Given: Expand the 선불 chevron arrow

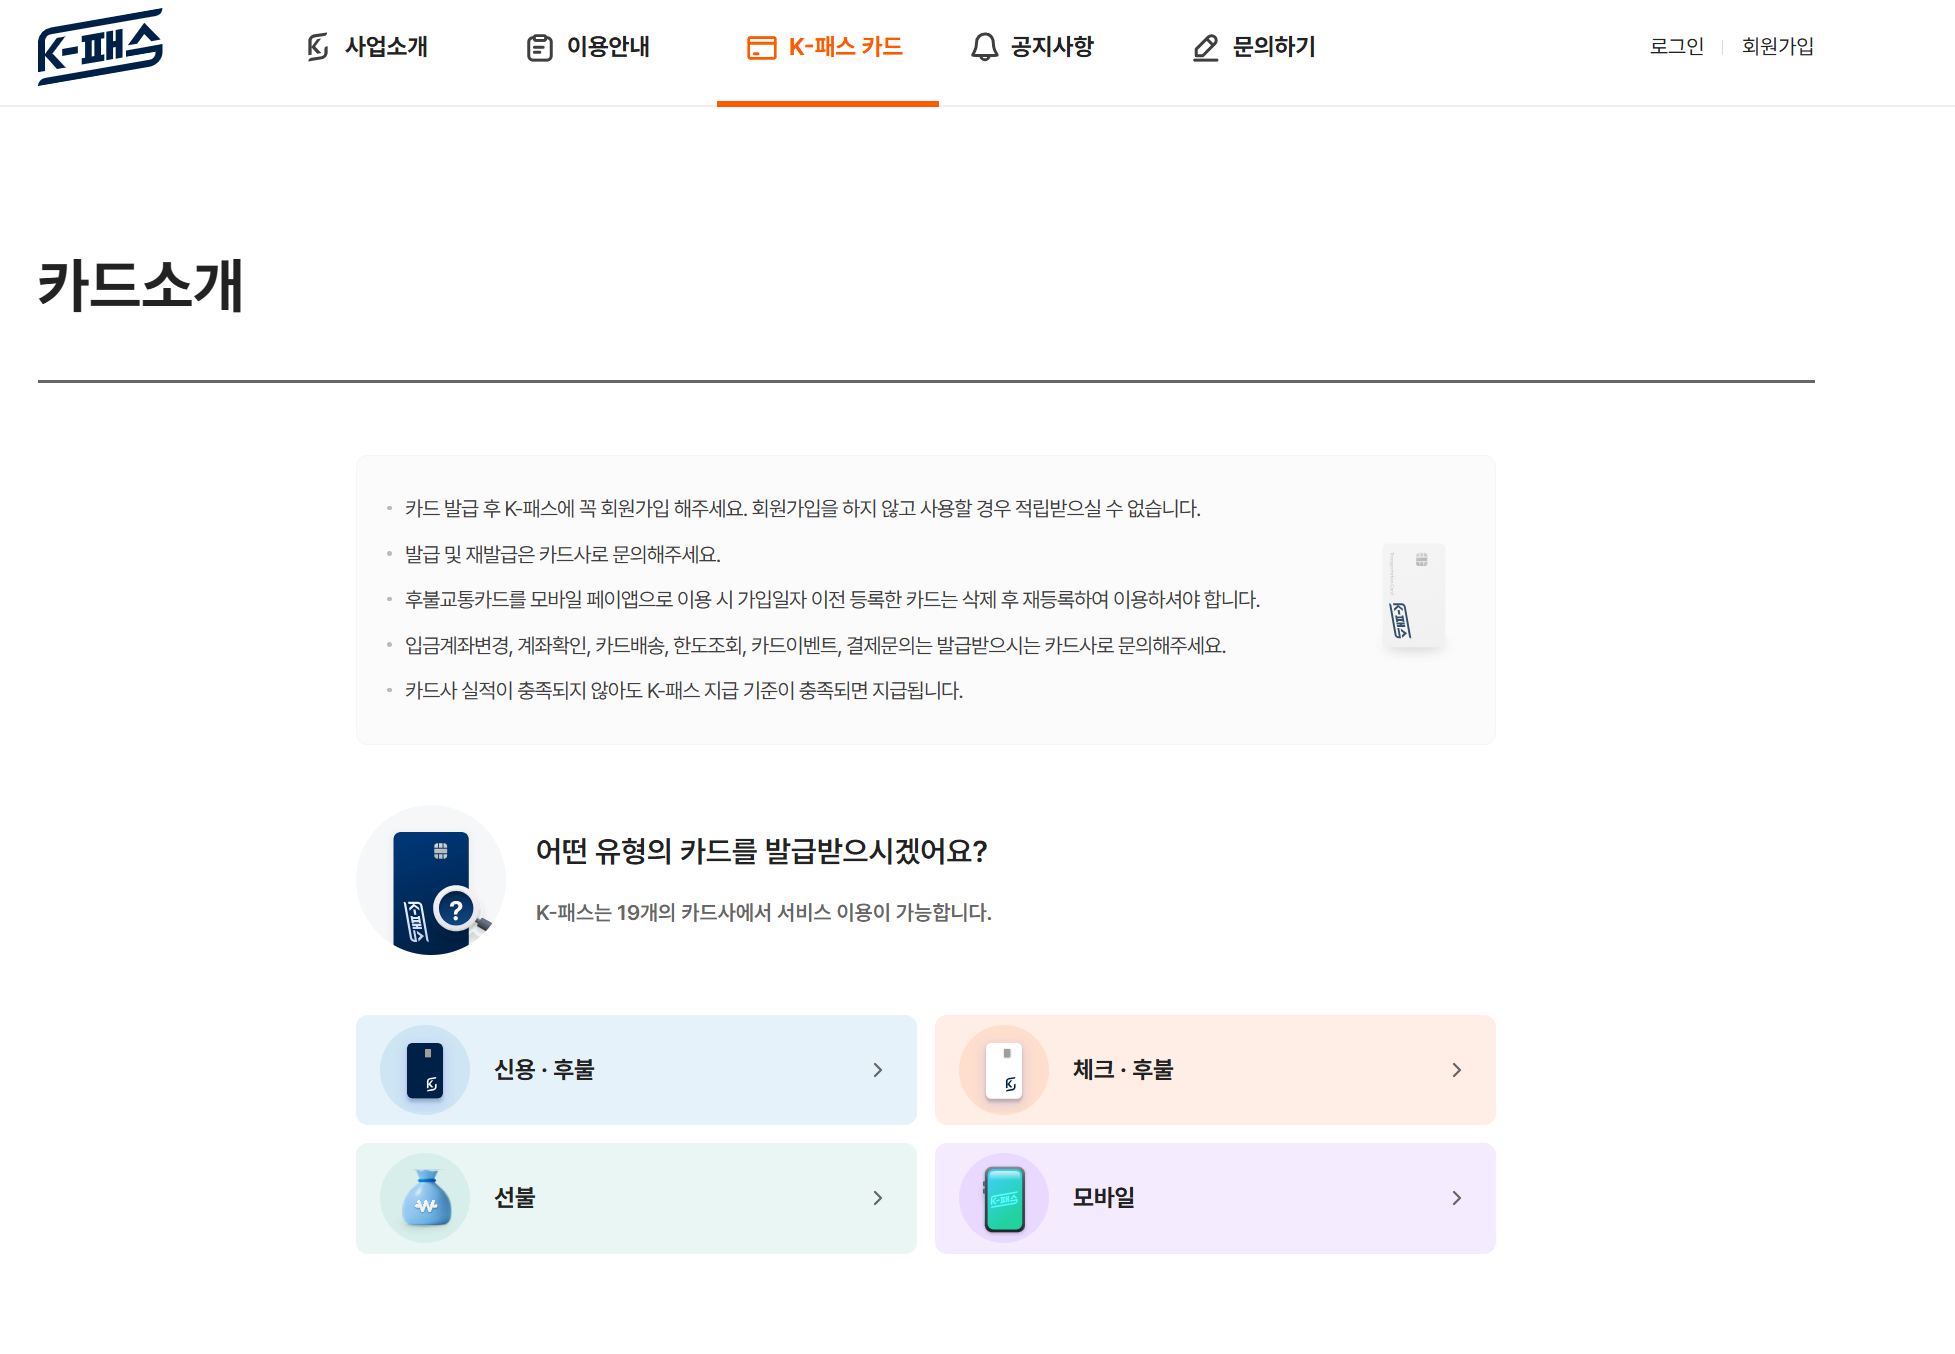Looking at the screenshot, I should coord(877,1198).
